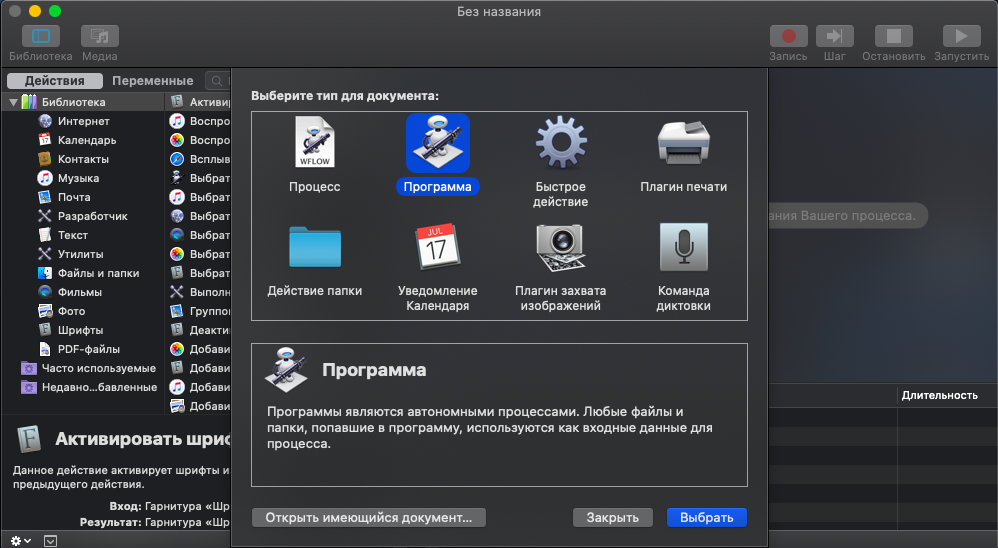
Task: Select the Программа application type icon
Action: tap(438, 144)
